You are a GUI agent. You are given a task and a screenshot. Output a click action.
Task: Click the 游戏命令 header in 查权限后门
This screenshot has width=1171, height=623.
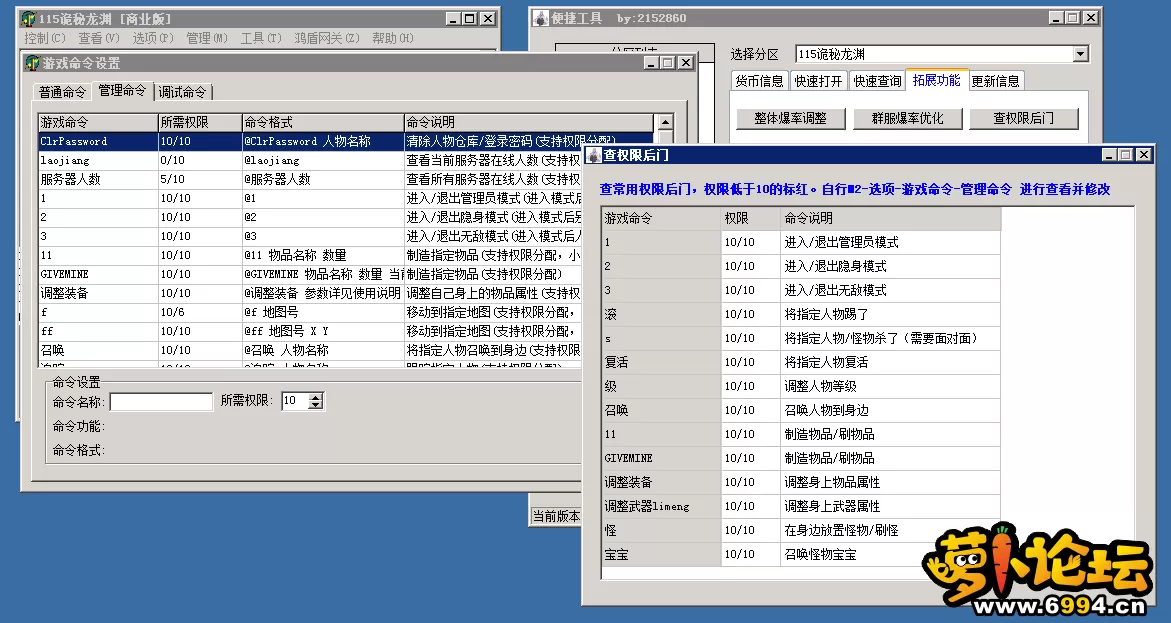[x=661, y=218]
